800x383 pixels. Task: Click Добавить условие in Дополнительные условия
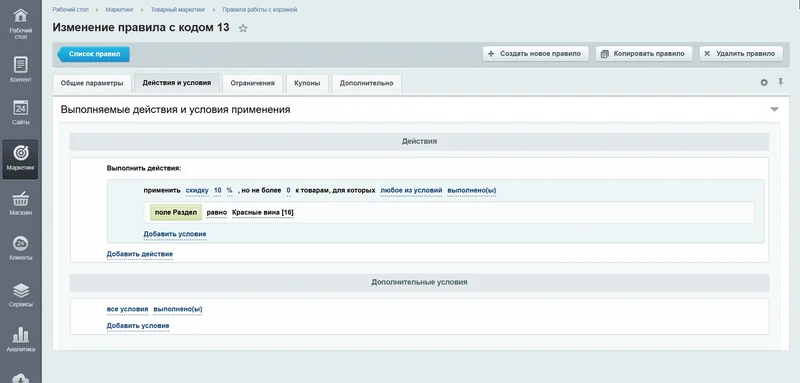[x=138, y=326]
